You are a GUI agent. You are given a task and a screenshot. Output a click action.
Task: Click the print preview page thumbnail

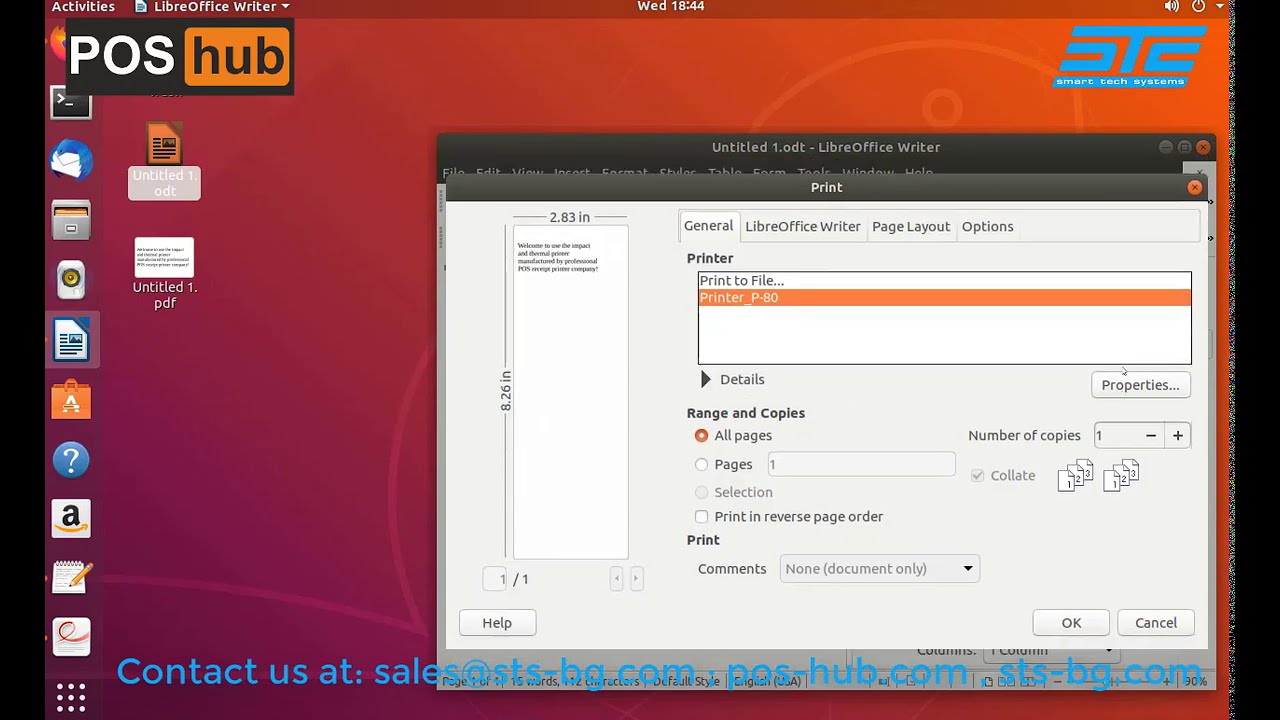[571, 392]
